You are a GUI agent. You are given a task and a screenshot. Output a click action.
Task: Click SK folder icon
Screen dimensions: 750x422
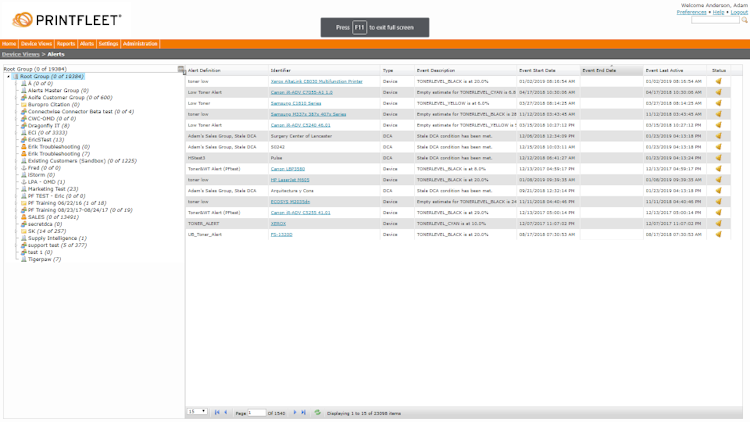(23, 231)
